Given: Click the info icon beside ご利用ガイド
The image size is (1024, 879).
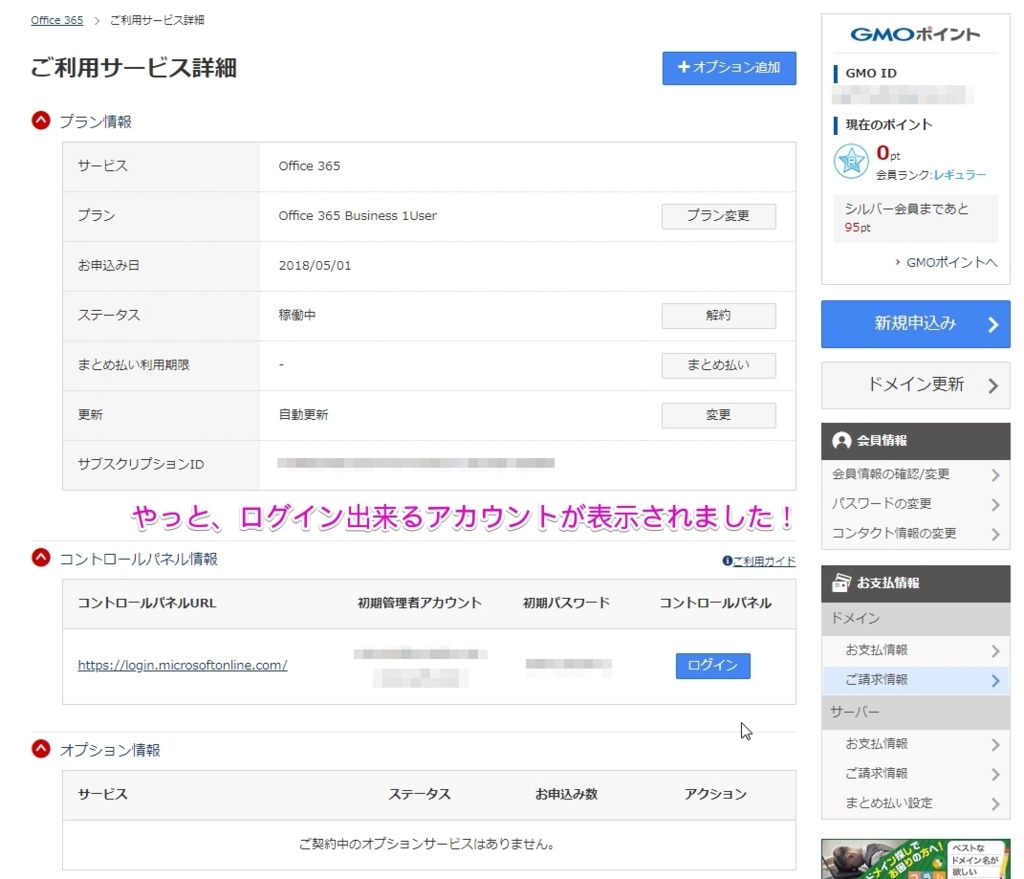Looking at the screenshot, I should click(x=727, y=561).
